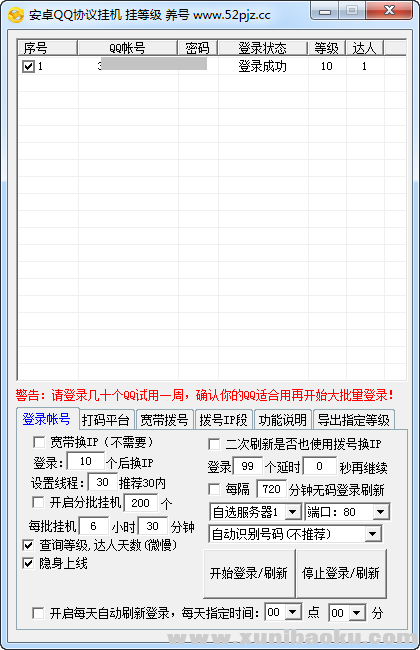This screenshot has width=420, height=650.
Task: Click the 每批挂机 minutes field showing 30
Action: pos(153,526)
